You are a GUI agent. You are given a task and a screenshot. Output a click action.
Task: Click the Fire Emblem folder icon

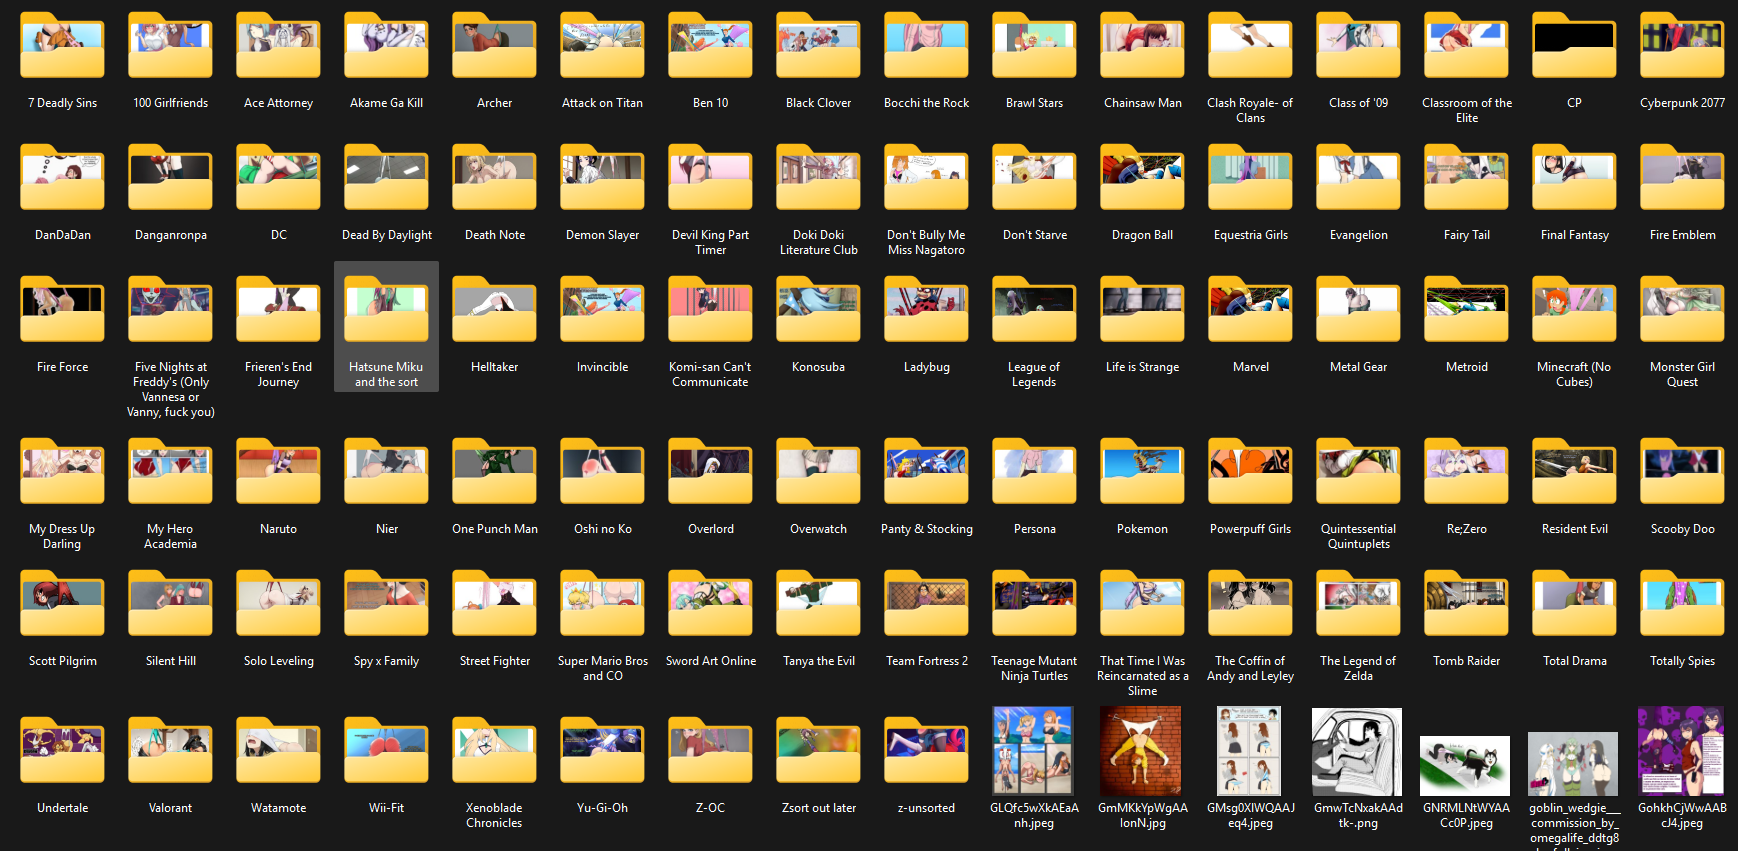(x=1682, y=178)
